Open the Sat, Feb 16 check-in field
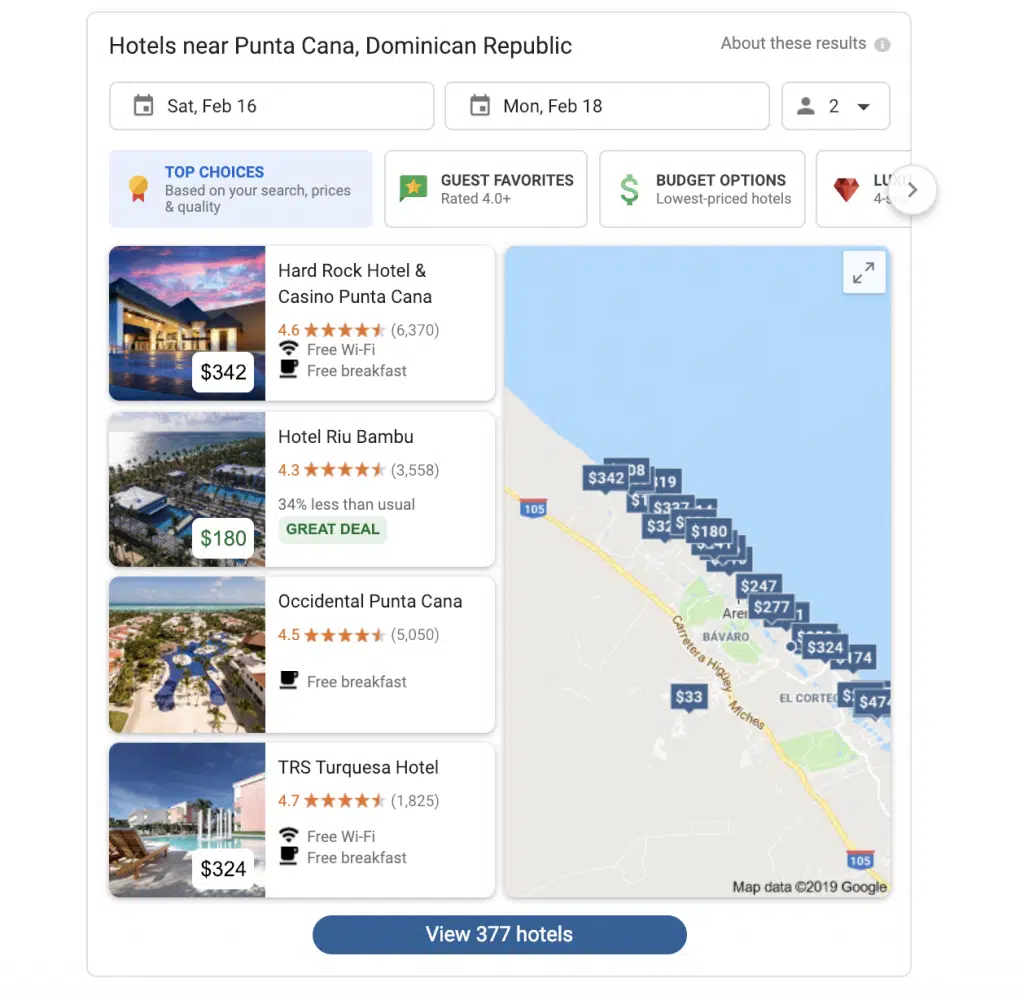The image size is (1024, 1000). pos(271,106)
